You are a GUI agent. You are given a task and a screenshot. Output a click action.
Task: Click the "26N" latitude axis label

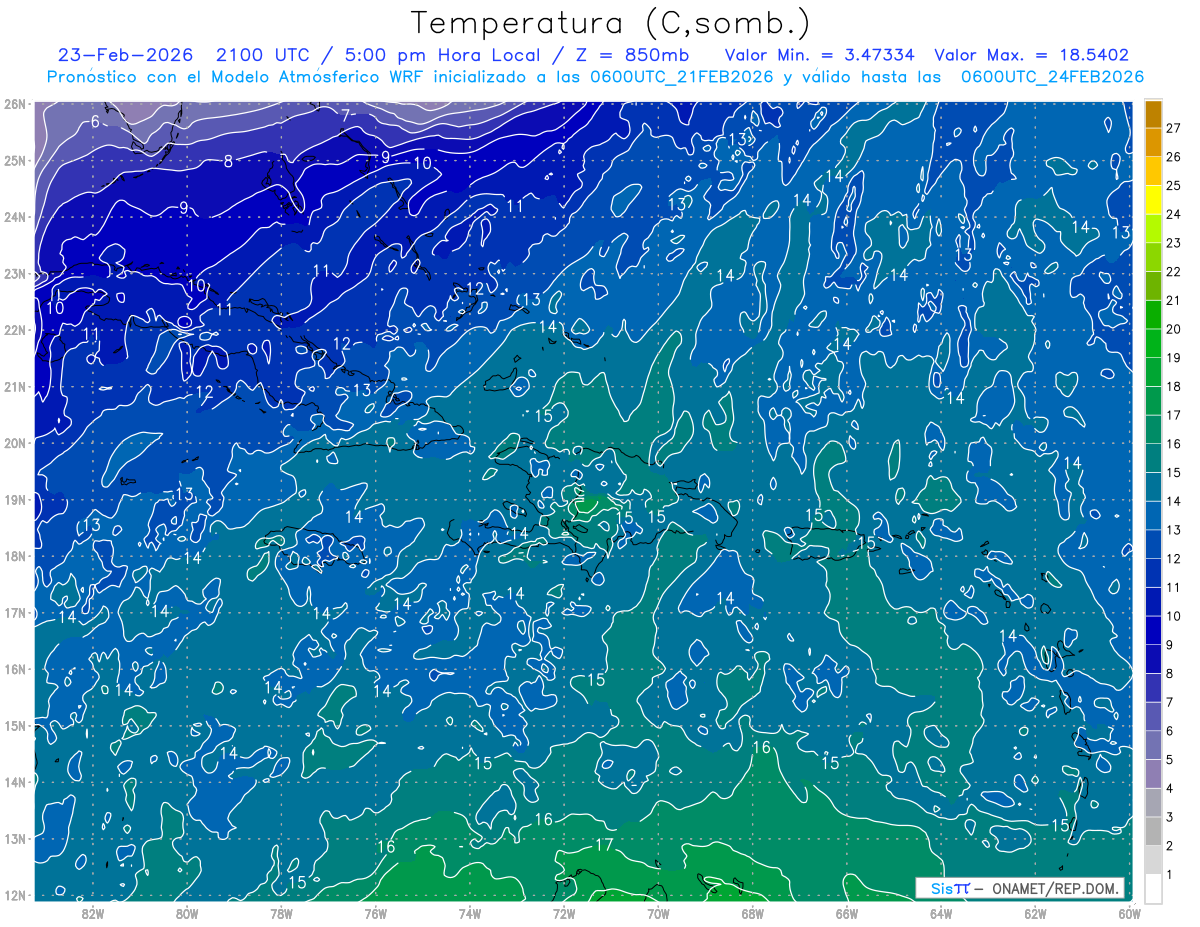14,104
